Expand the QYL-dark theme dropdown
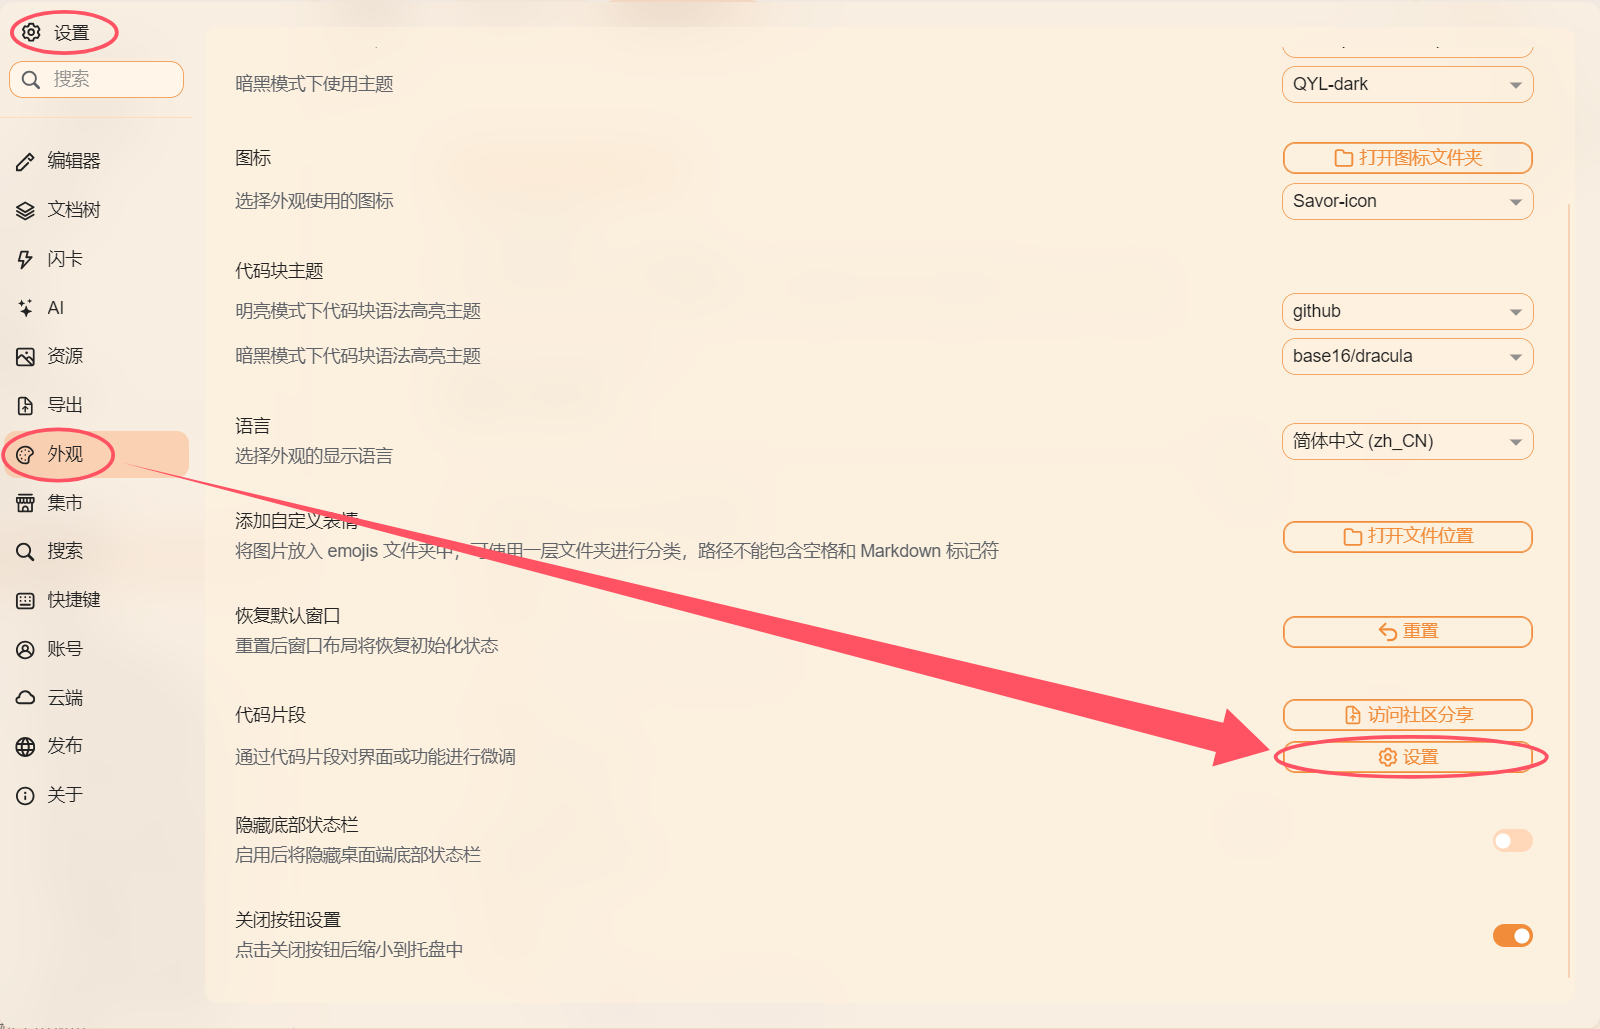This screenshot has width=1600, height=1029. (1407, 84)
